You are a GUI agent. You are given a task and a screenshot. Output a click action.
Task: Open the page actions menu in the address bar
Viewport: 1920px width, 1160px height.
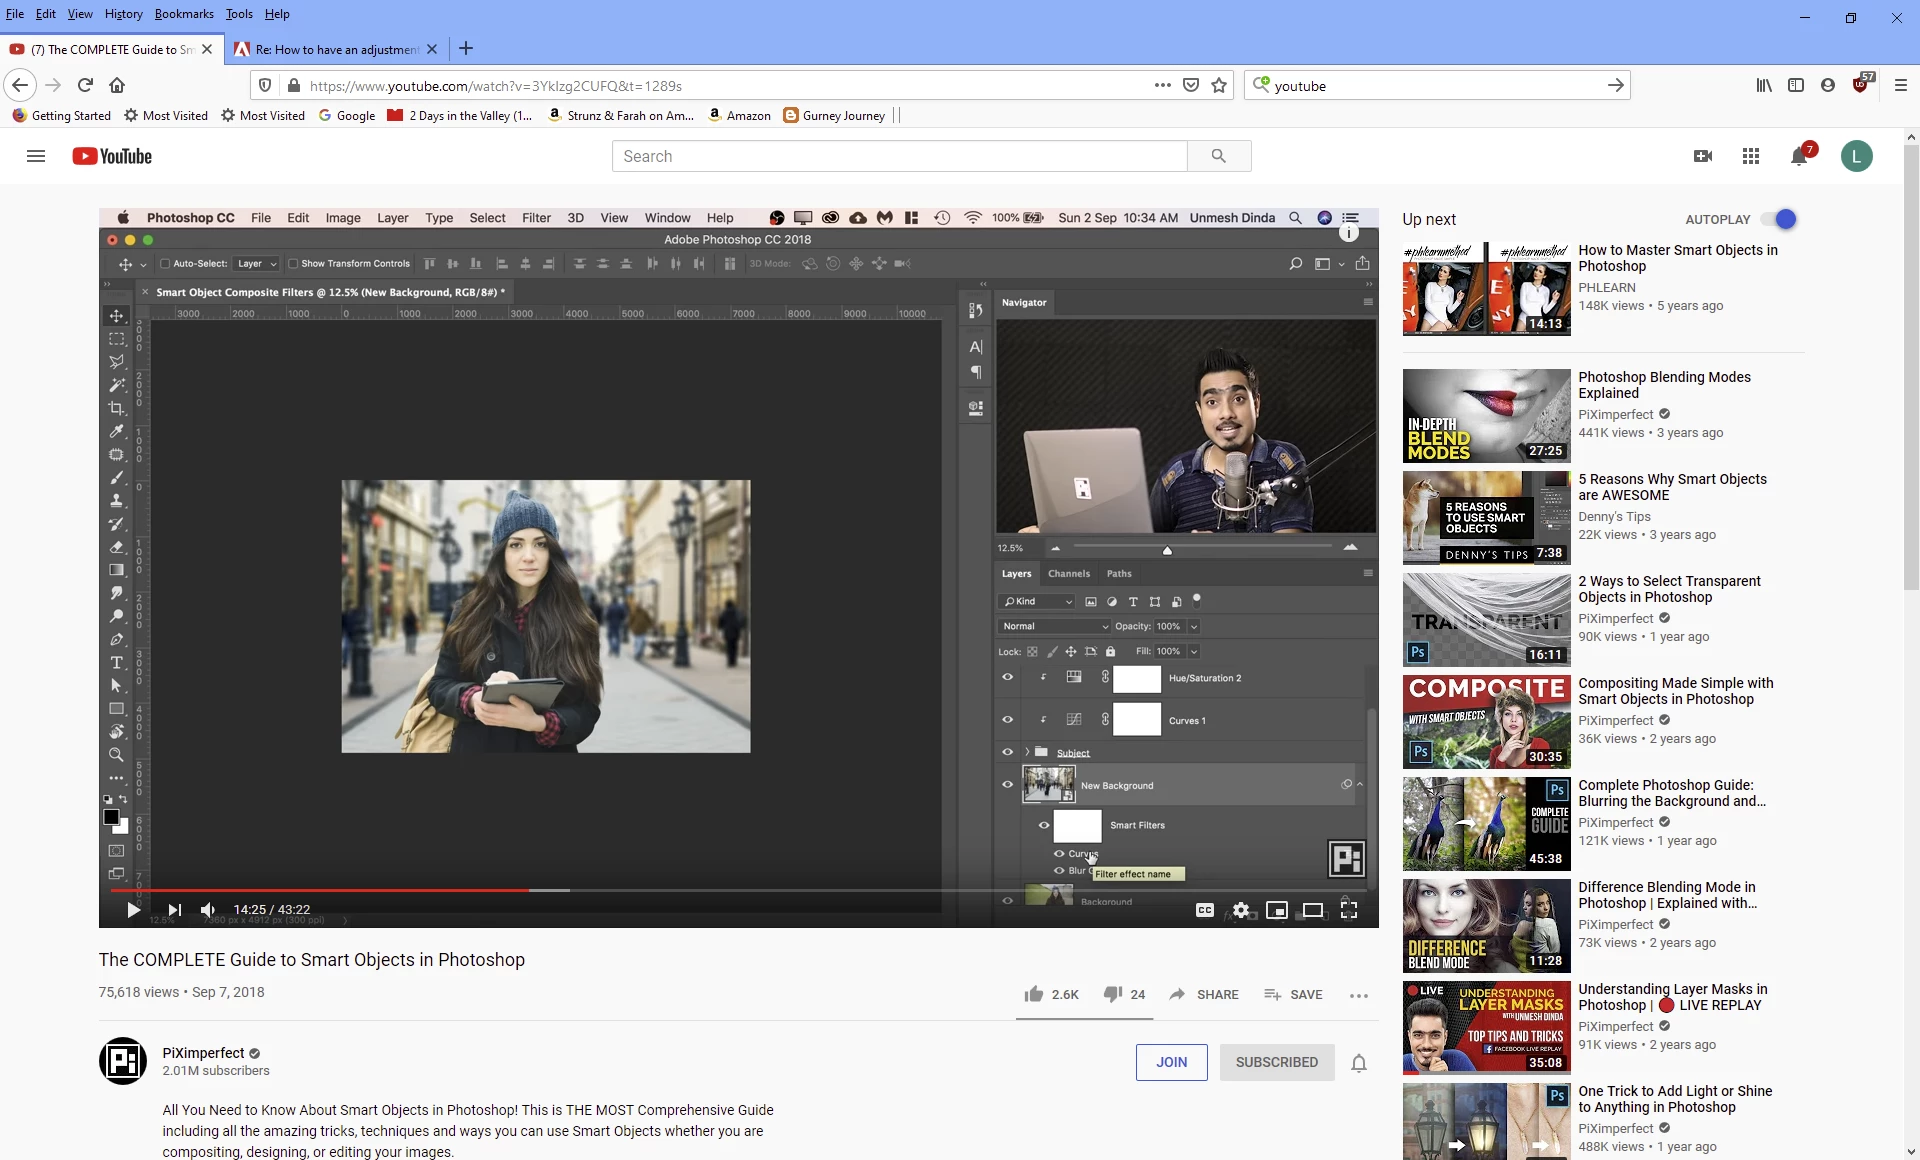[1162, 86]
